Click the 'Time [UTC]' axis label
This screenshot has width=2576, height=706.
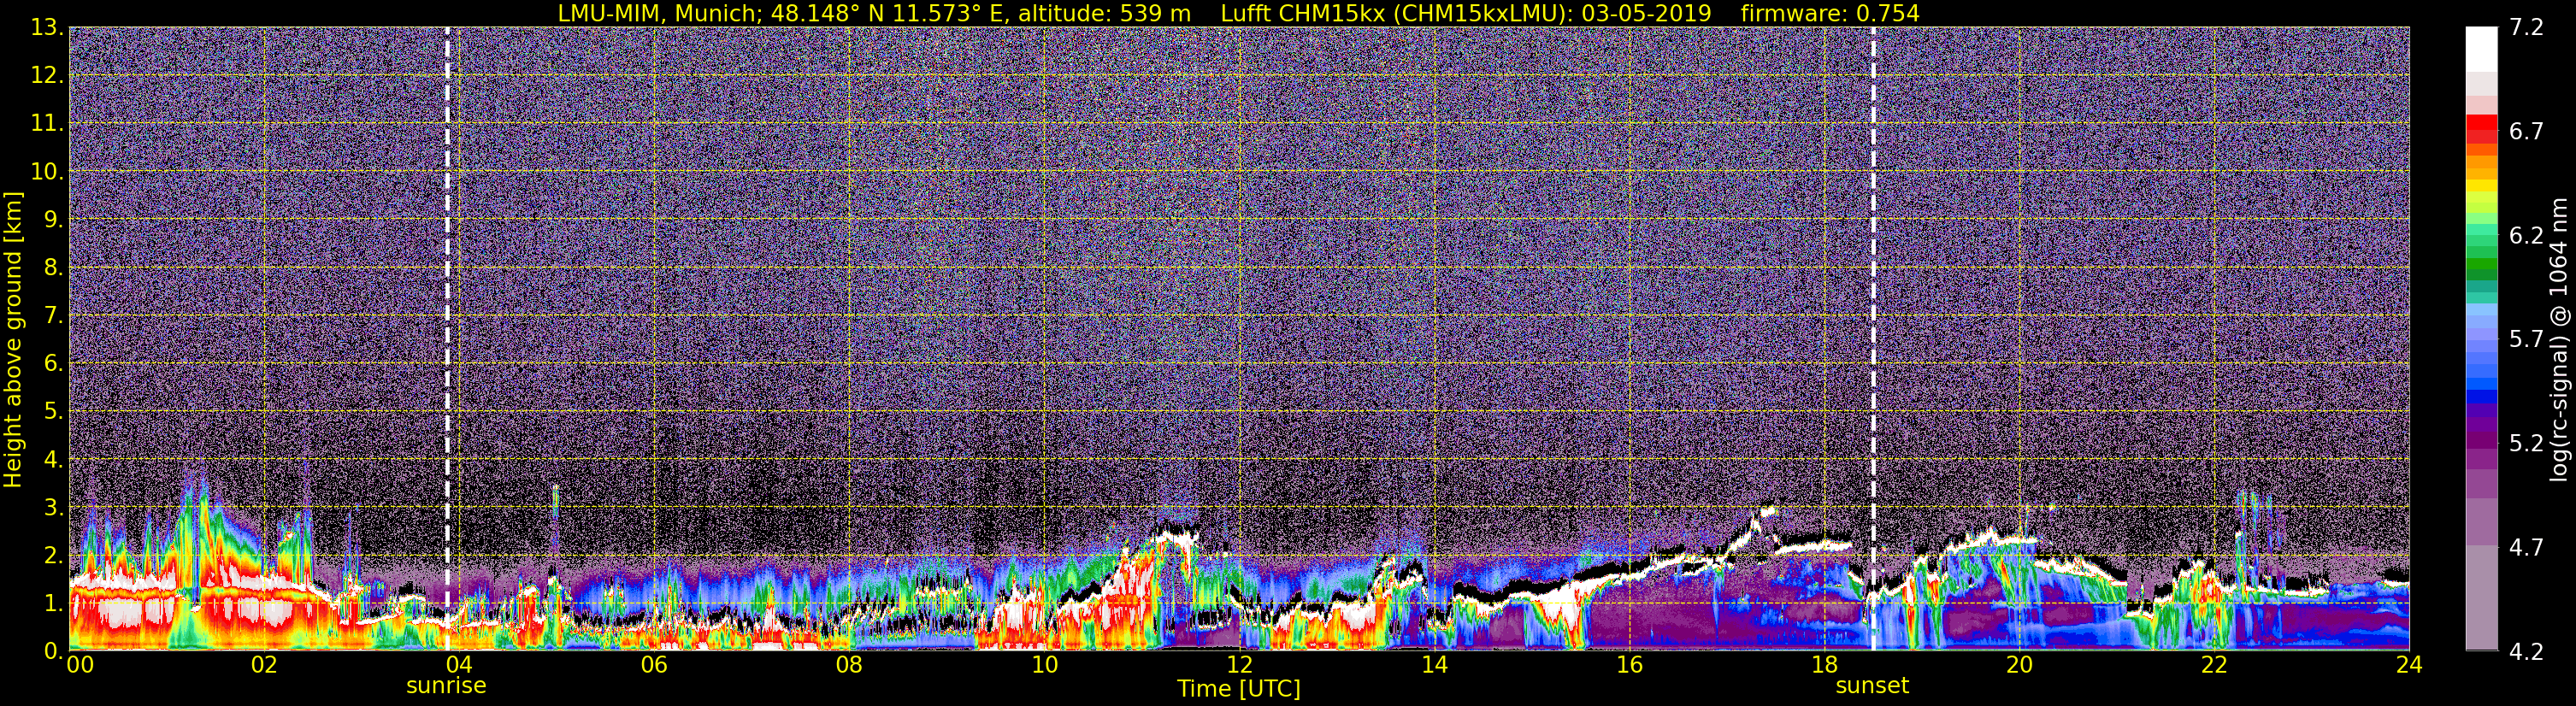1239,689
